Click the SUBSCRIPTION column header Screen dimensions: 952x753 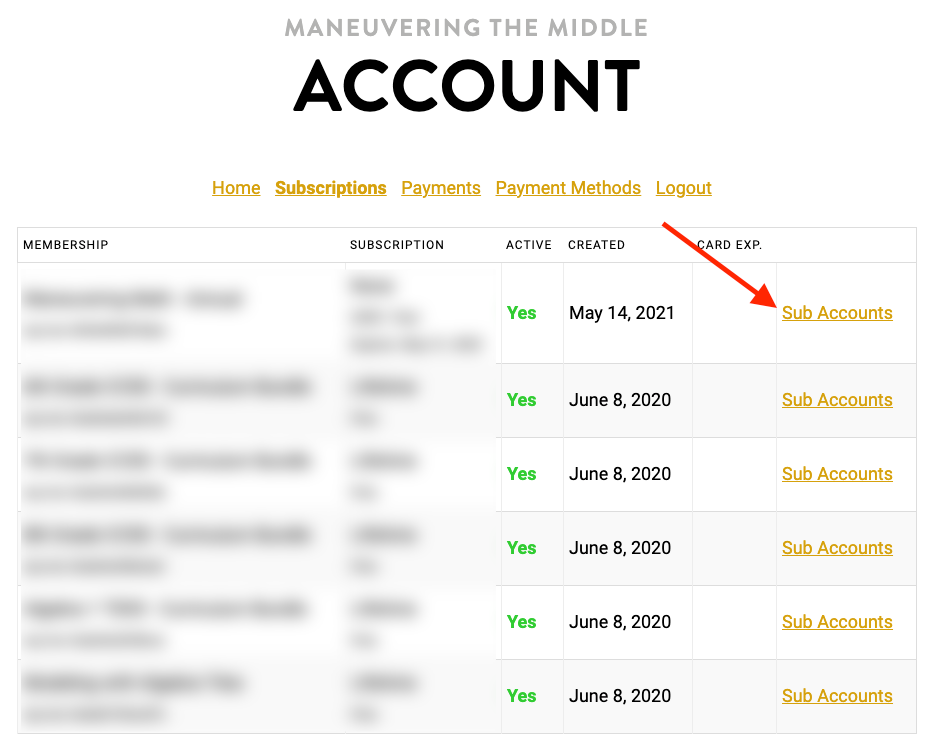(397, 245)
